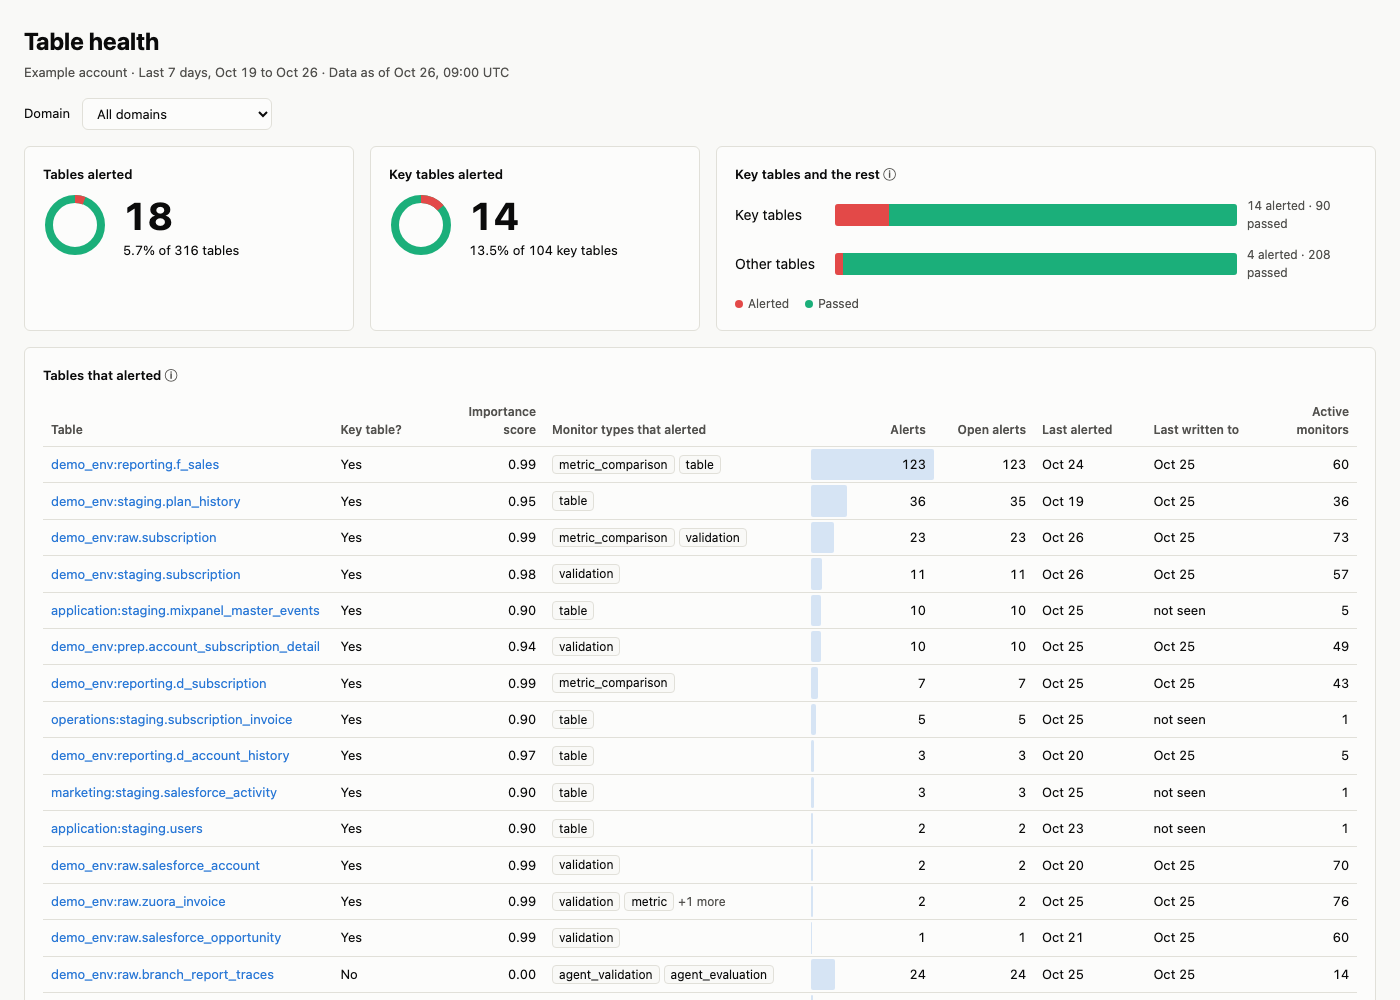
Task: Open the All domains dropdown
Action: coord(177,114)
